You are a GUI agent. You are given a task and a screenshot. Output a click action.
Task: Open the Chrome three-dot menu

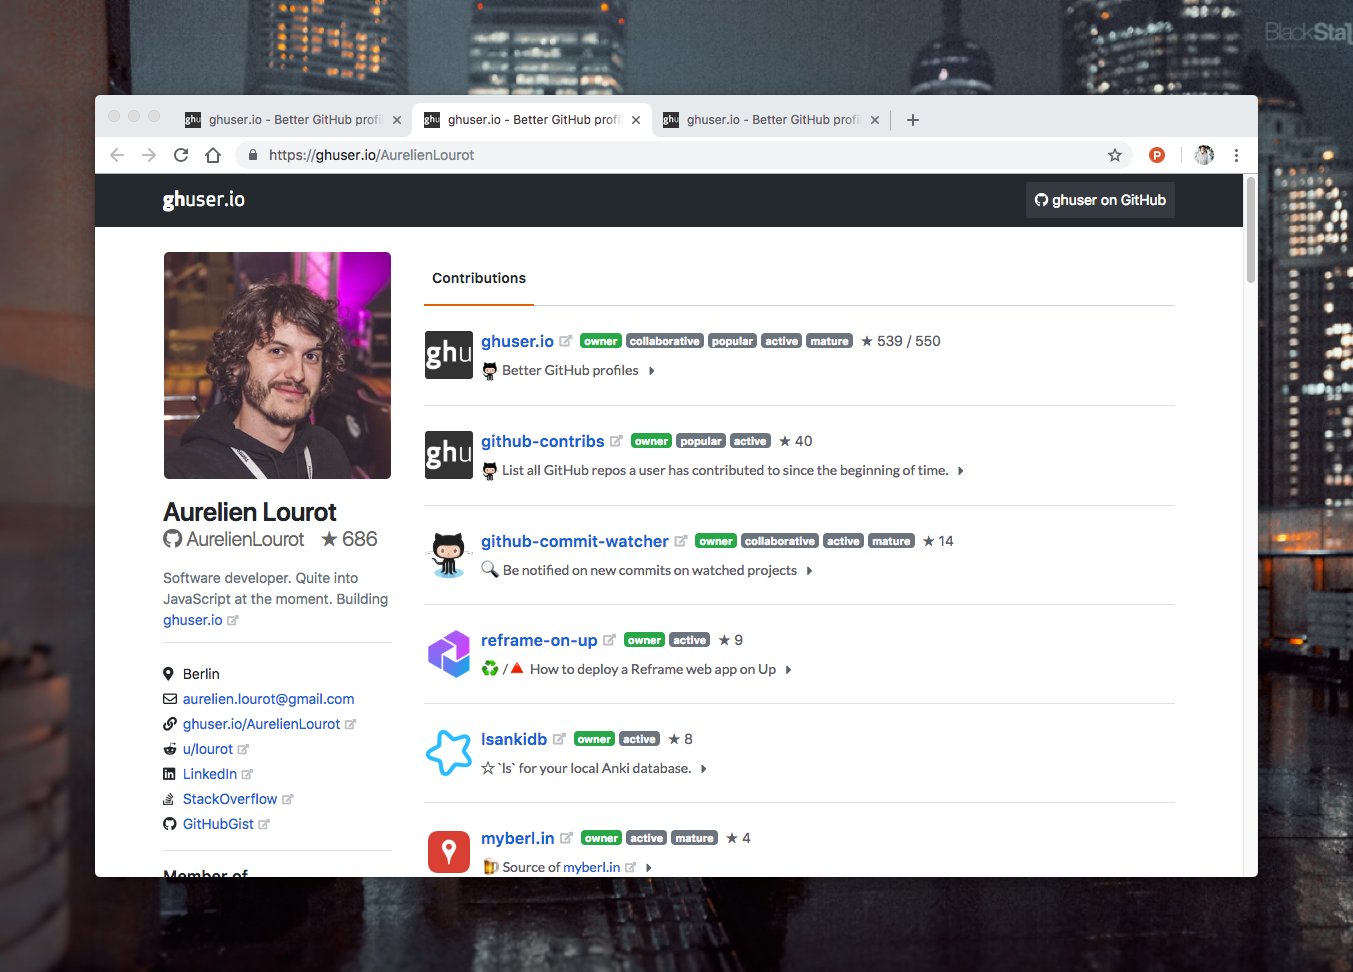(x=1236, y=155)
